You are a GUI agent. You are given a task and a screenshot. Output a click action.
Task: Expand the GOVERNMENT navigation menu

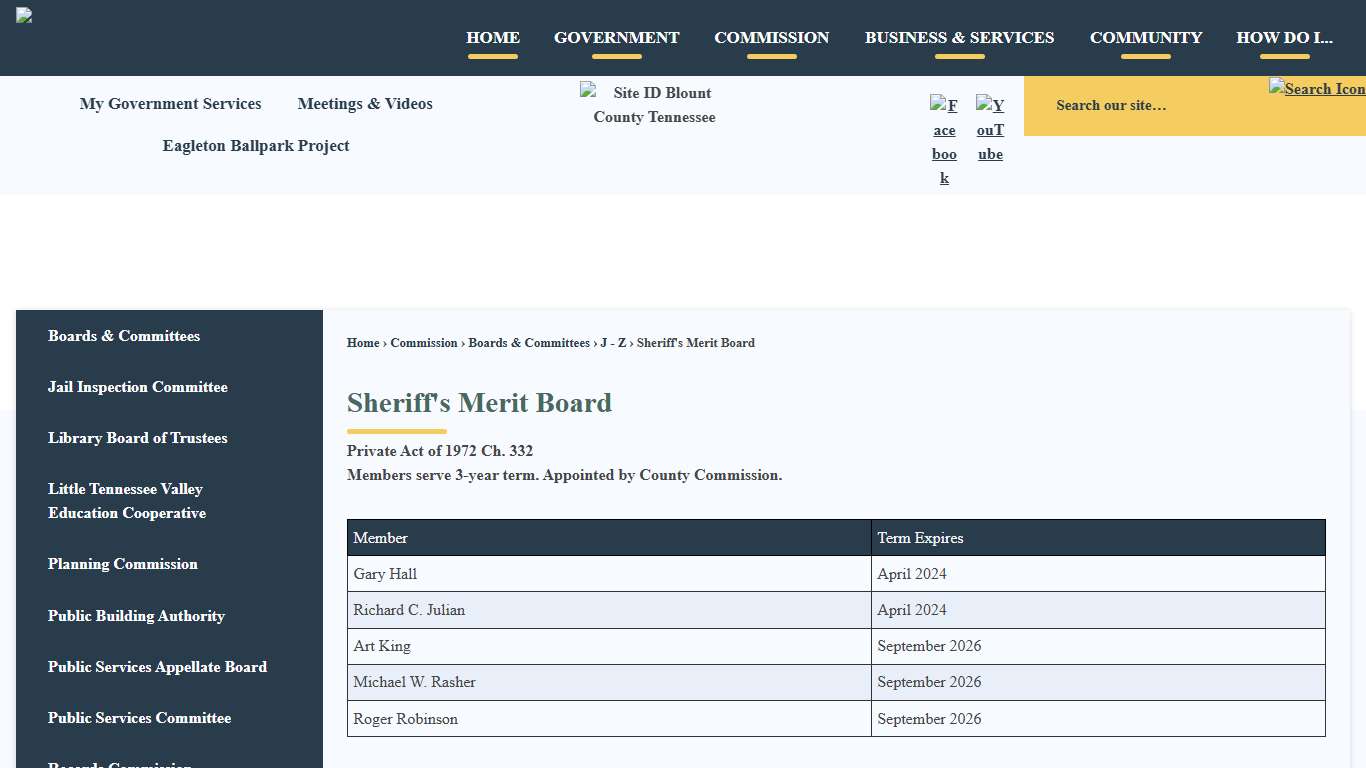point(616,37)
